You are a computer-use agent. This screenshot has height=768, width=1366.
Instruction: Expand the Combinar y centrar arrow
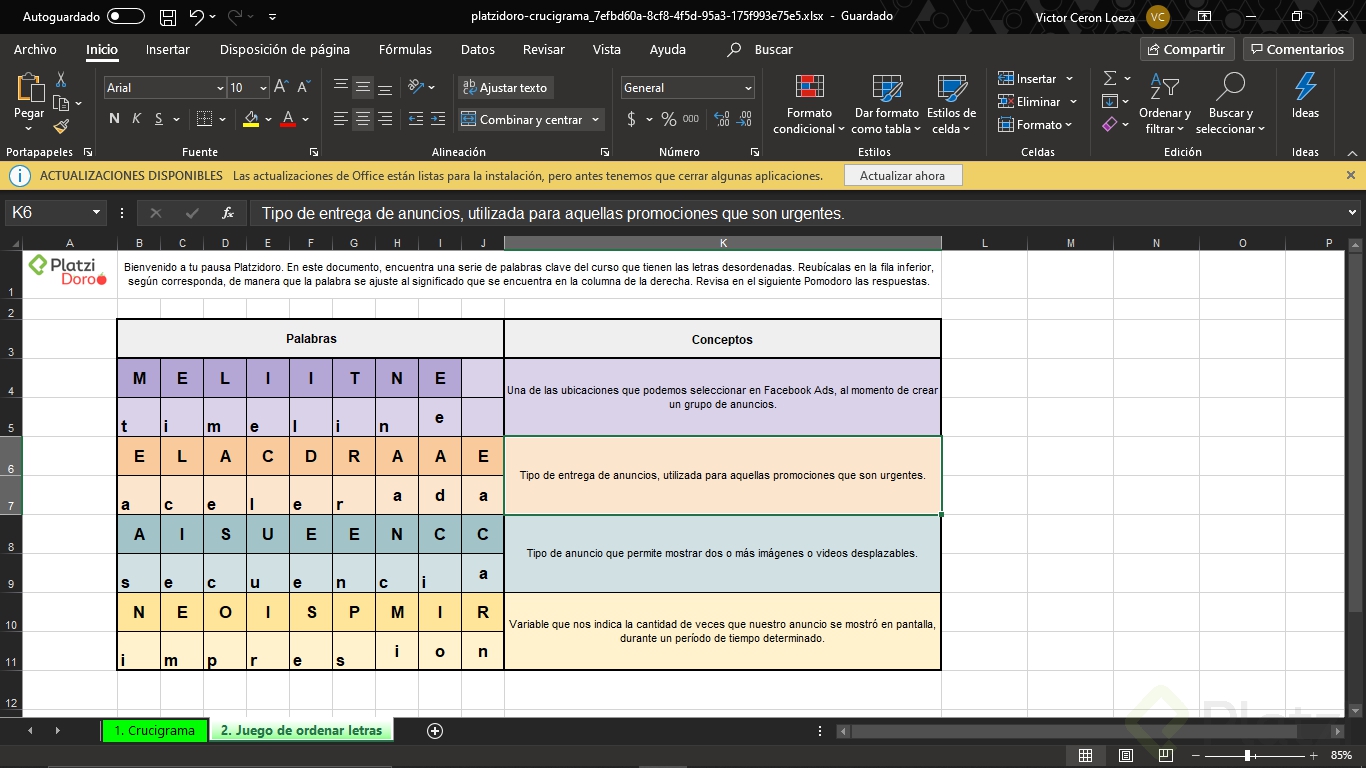(x=596, y=120)
